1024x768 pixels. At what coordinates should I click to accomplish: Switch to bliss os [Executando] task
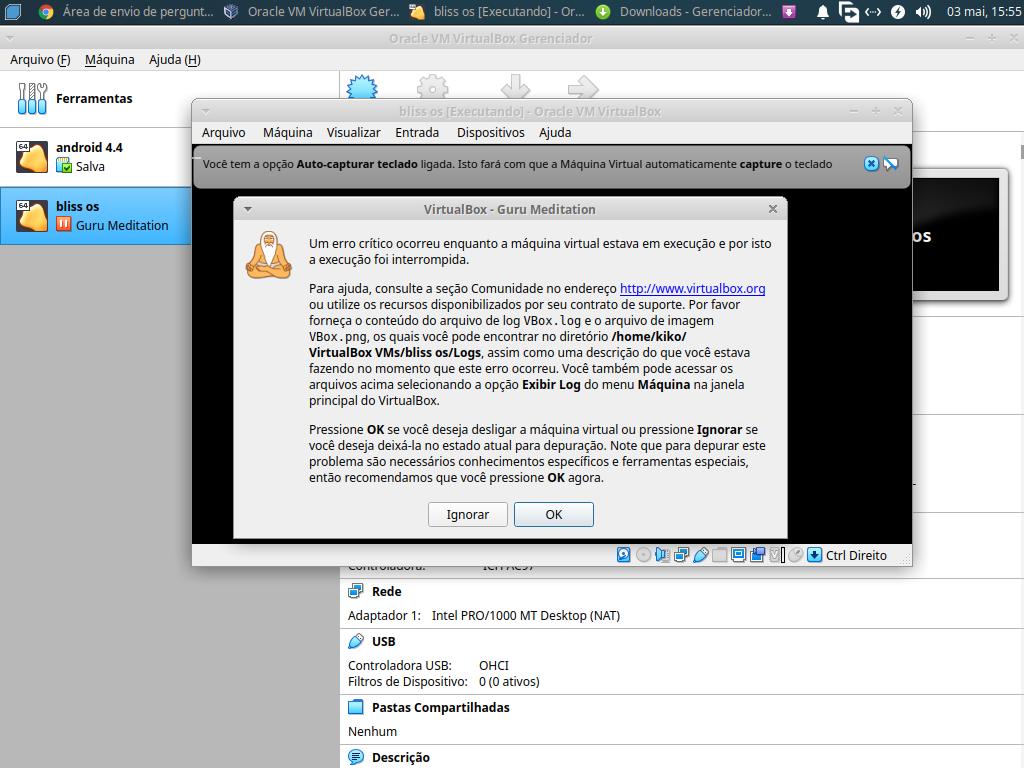click(498, 12)
